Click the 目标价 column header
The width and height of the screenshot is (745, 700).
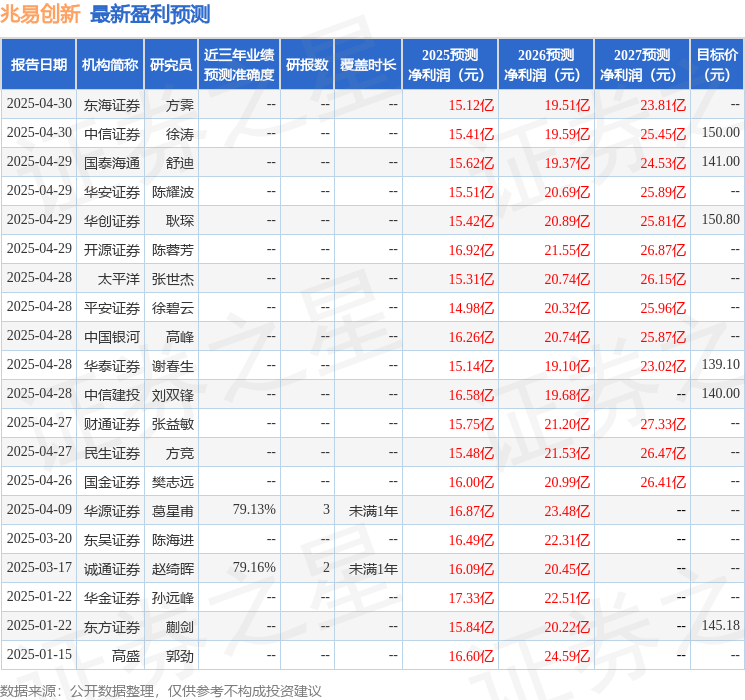717,65
